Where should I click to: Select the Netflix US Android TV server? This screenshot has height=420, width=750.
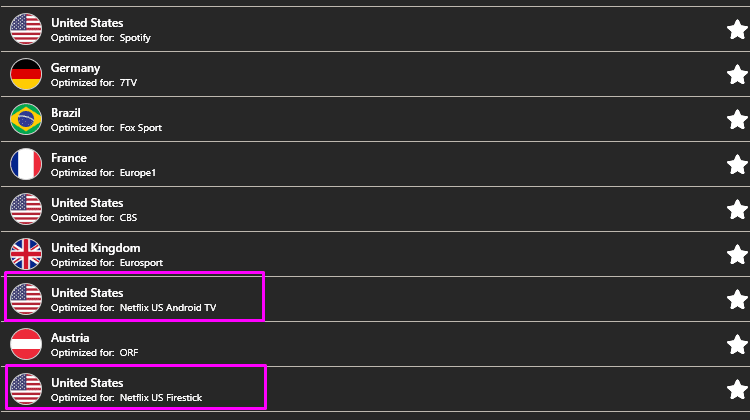pyautogui.click(x=135, y=299)
